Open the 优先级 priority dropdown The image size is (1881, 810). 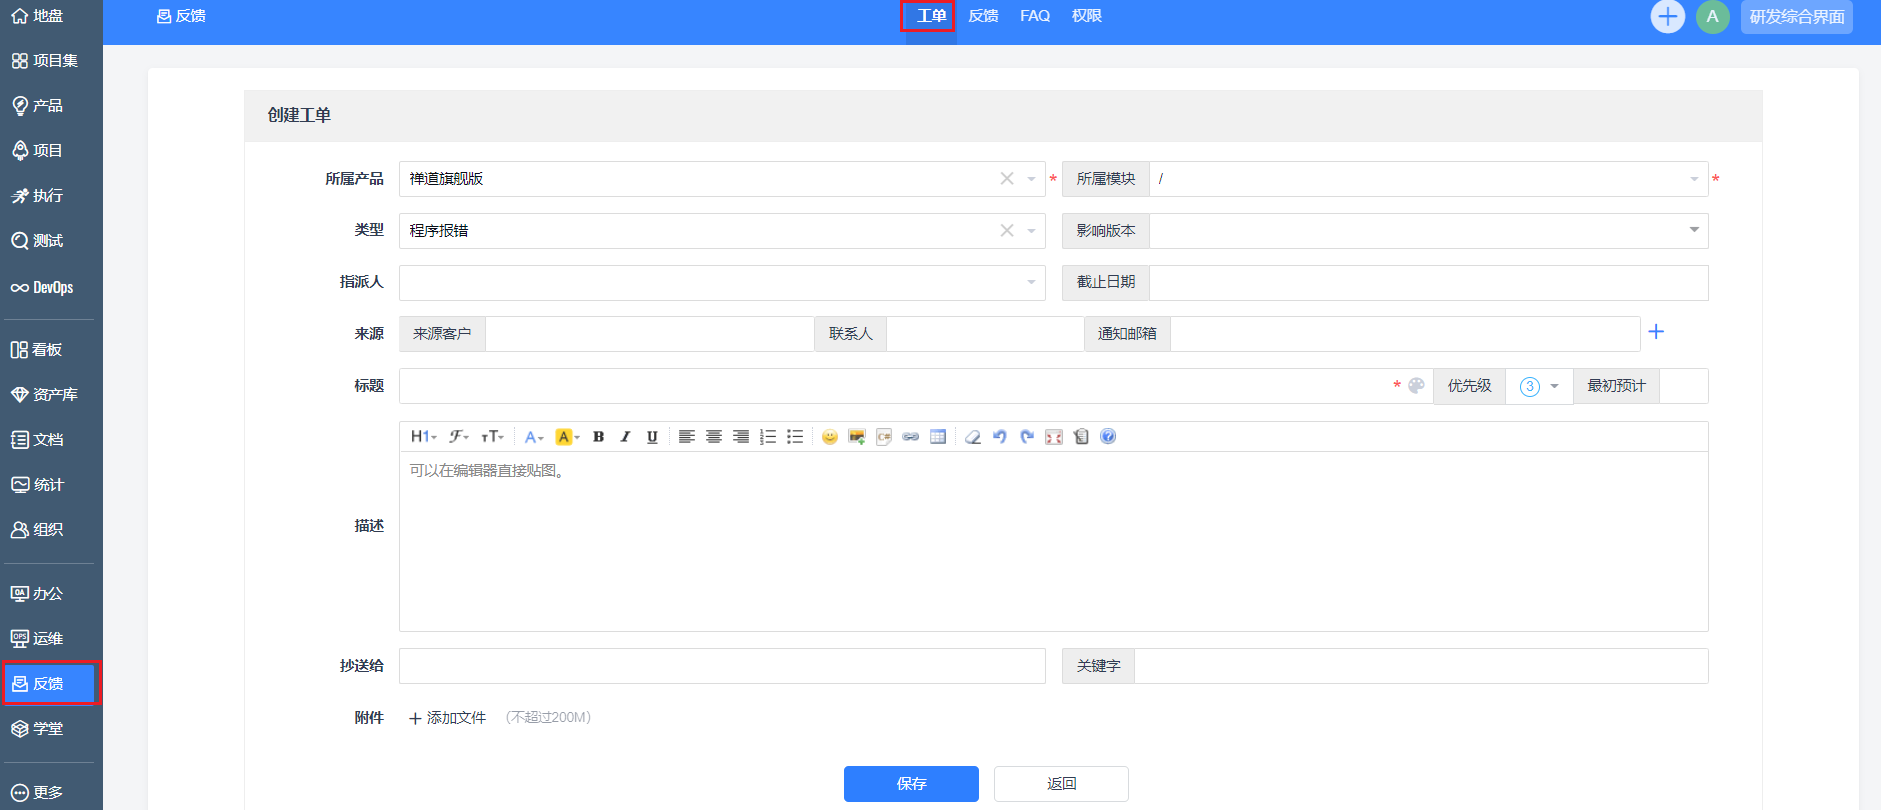click(1539, 387)
